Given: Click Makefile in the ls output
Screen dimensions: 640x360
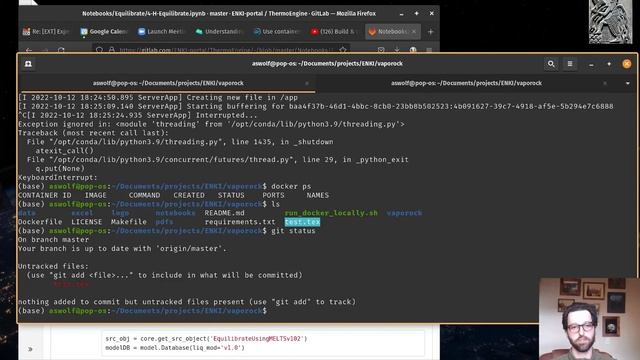Looking at the screenshot, I should point(129,222).
